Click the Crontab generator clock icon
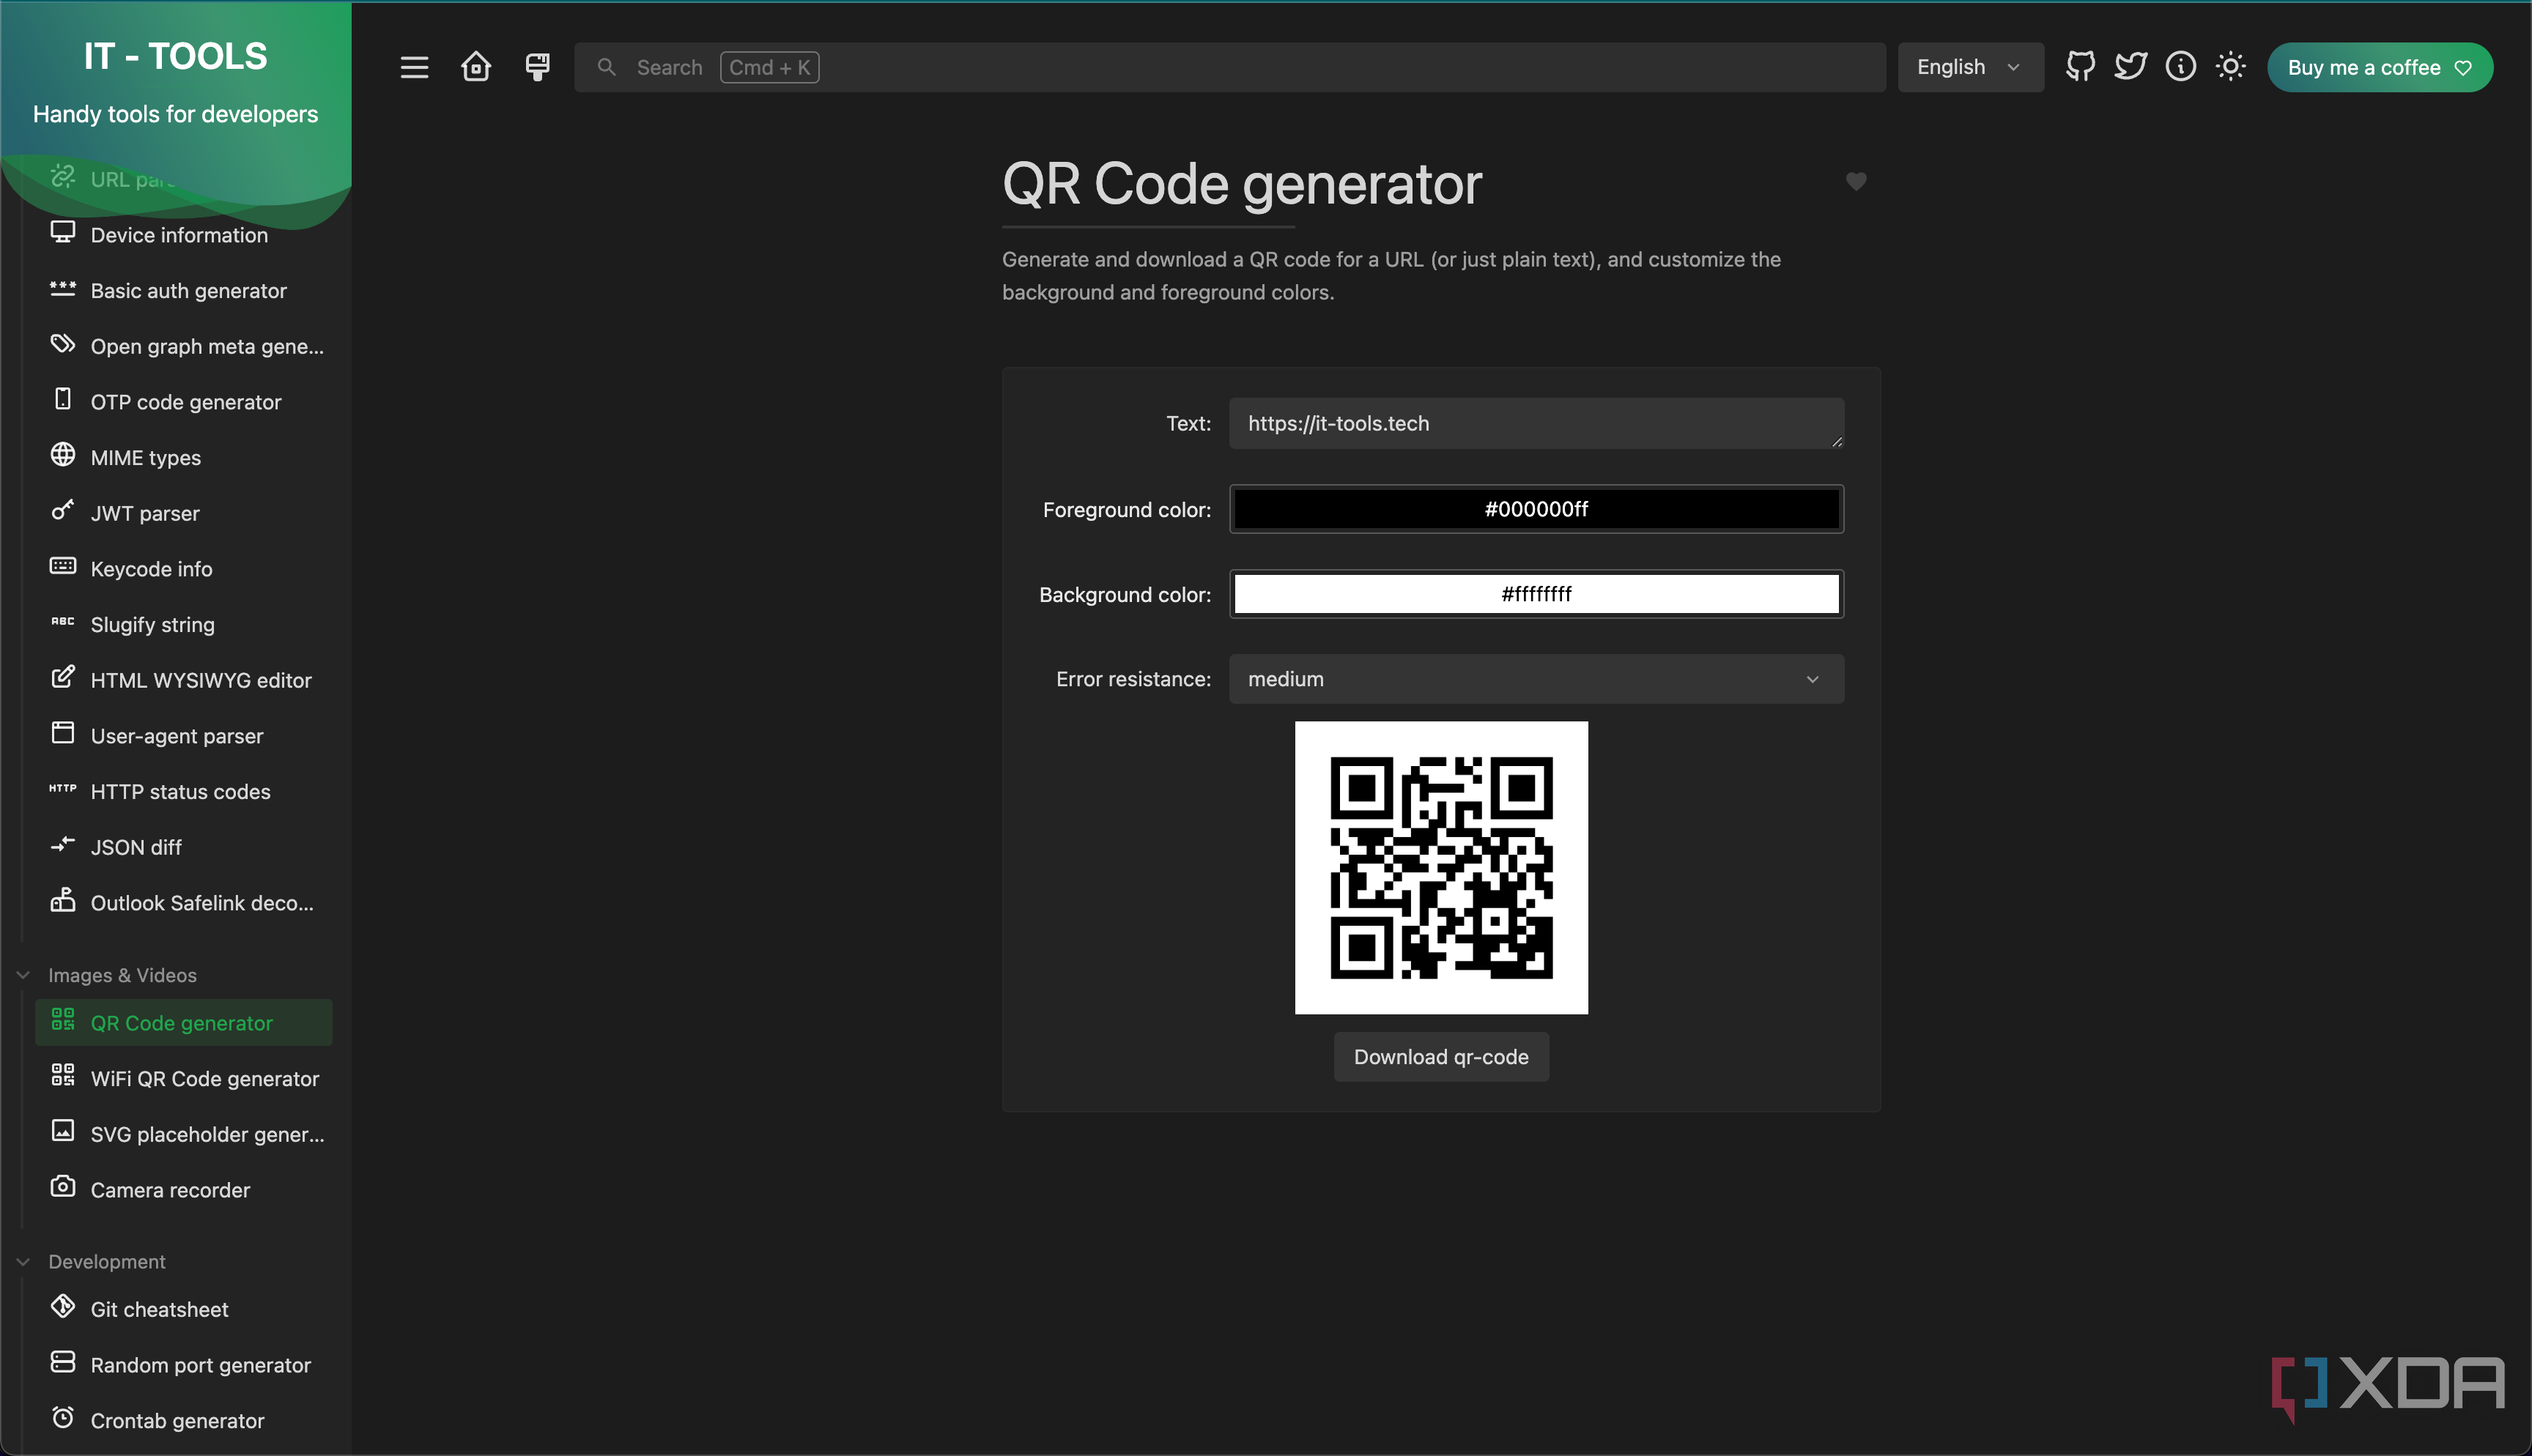The width and height of the screenshot is (2532, 1456). (63, 1418)
